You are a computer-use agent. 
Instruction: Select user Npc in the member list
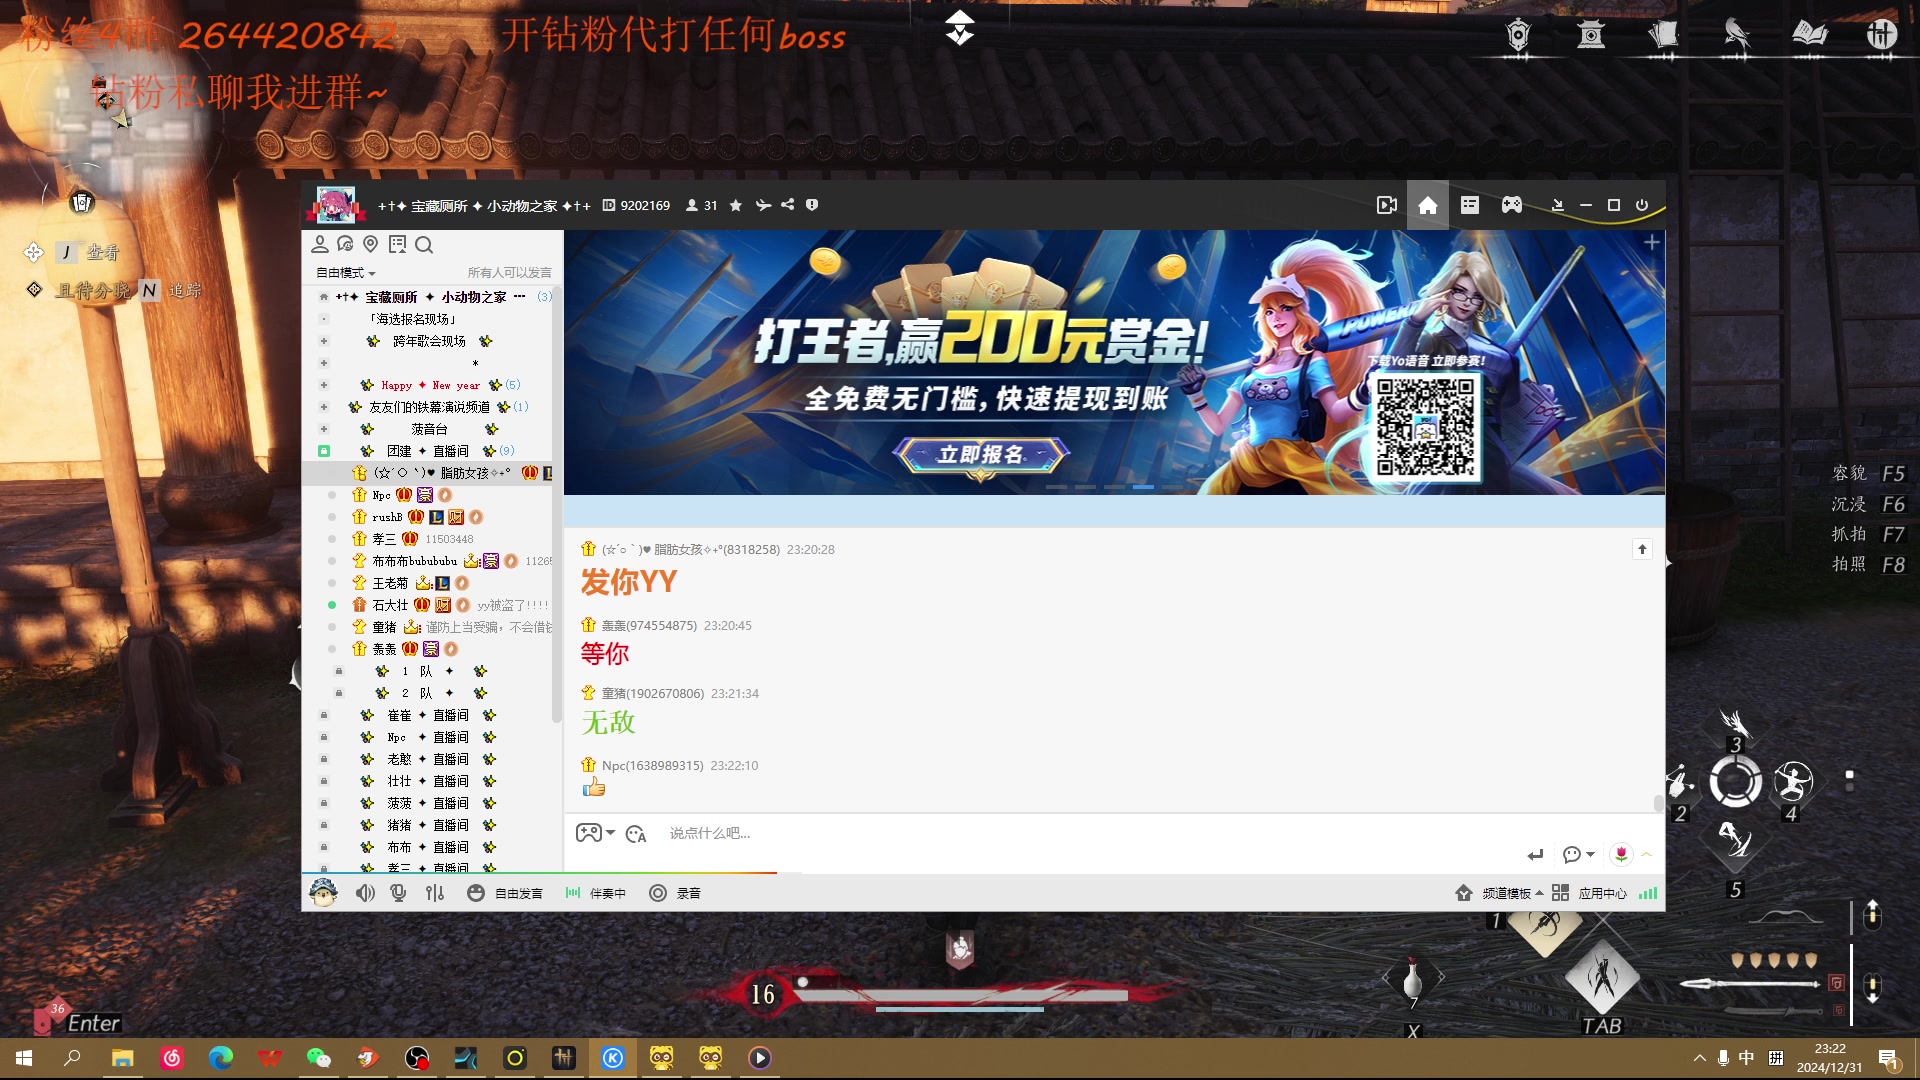381,495
